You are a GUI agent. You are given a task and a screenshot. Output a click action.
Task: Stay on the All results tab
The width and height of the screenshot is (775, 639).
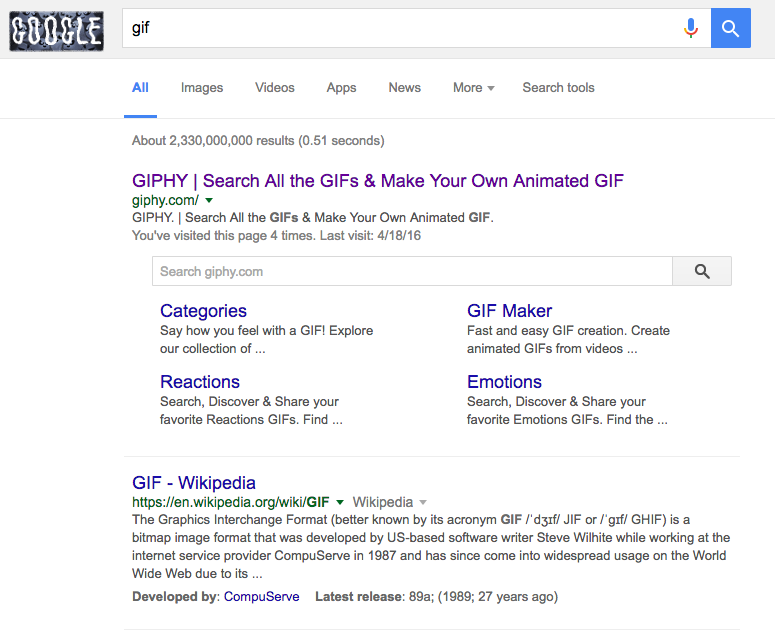click(x=140, y=87)
